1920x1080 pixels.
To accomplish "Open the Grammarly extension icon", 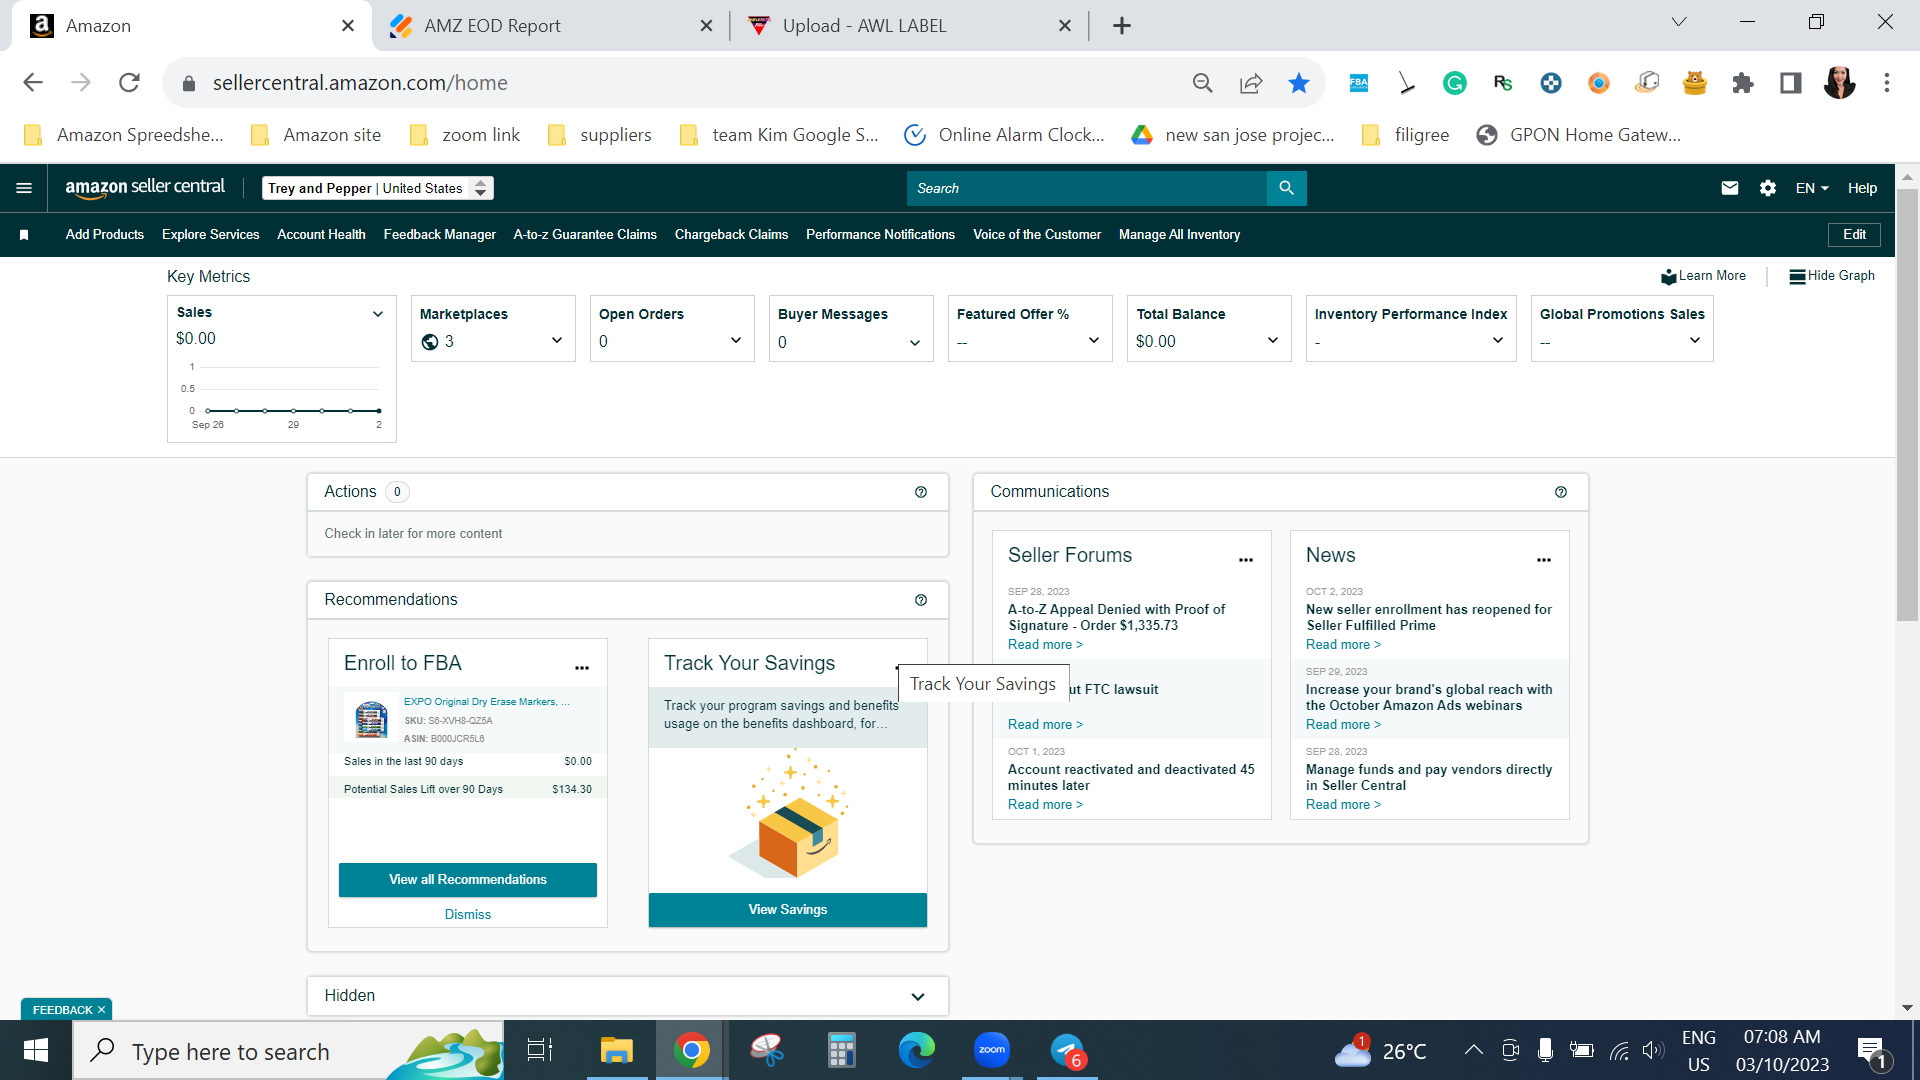I will tap(1455, 83).
